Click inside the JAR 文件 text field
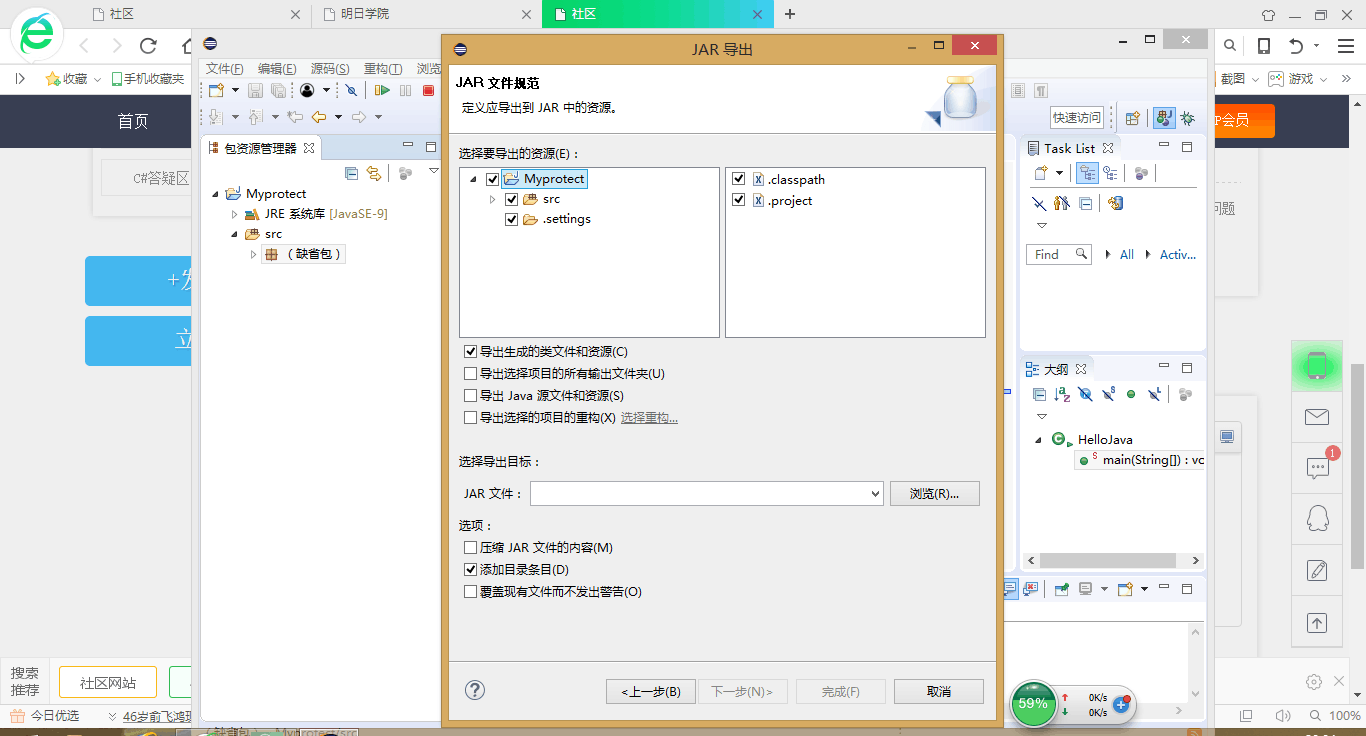Screen dimensions: 1366x736 click(697, 493)
